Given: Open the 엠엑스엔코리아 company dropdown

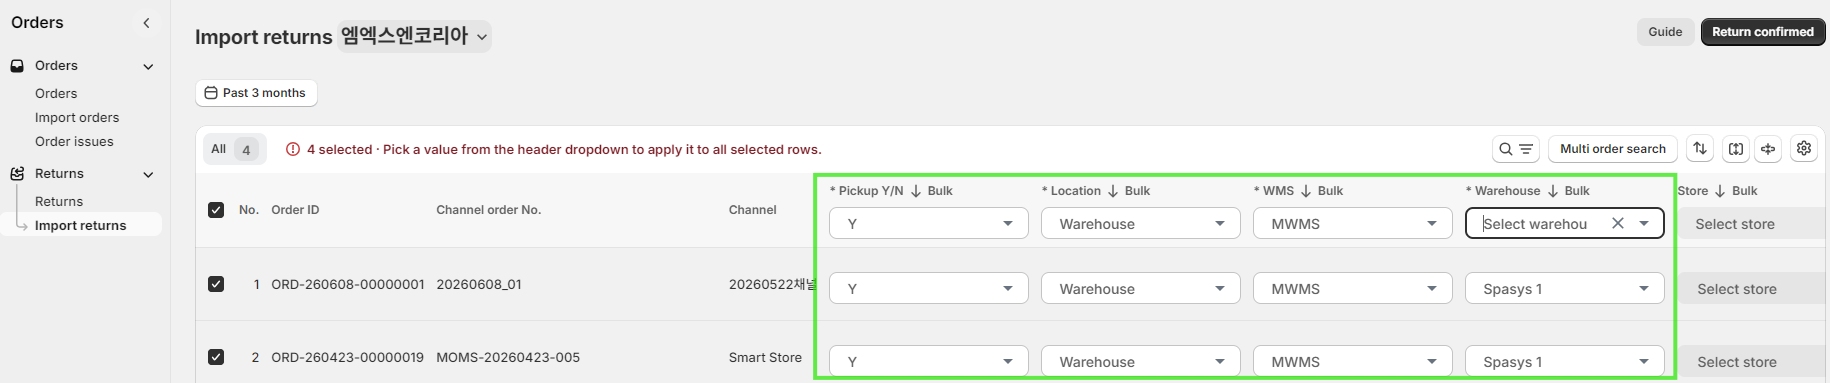Looking at the screenshot, I should [415, 36].
